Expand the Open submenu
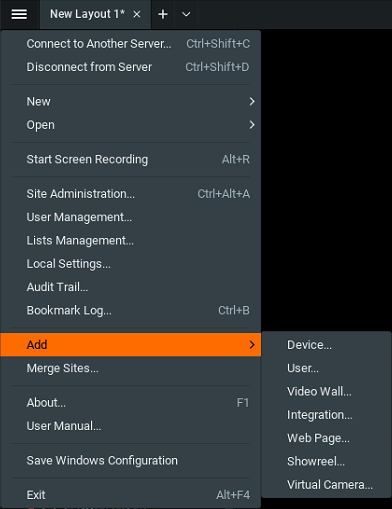Screen dimensions: 392x509 131,125
